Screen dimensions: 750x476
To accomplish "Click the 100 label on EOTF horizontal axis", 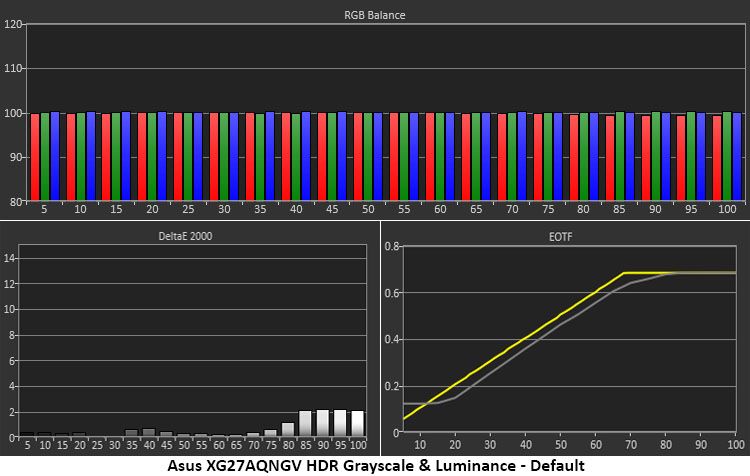I will [736, 445].
